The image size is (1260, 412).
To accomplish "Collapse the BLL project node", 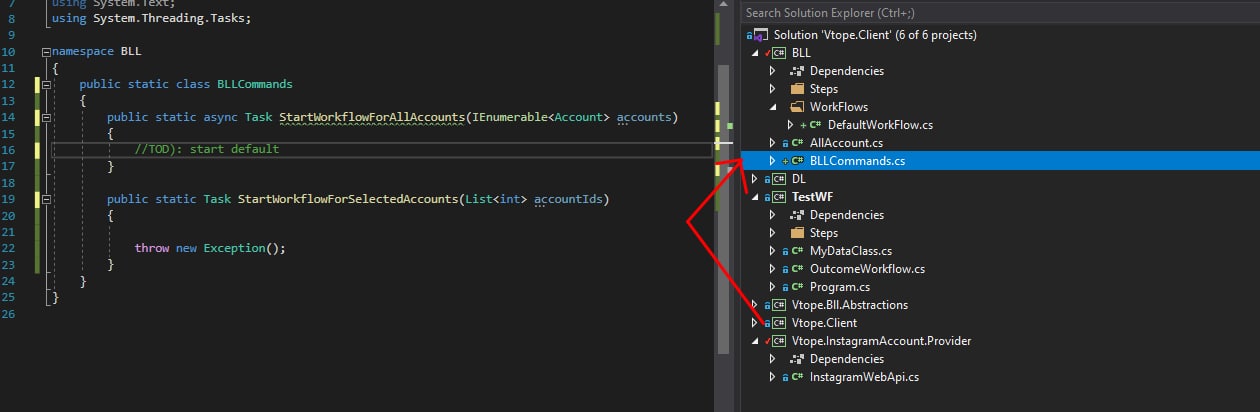I will (755, 53).
